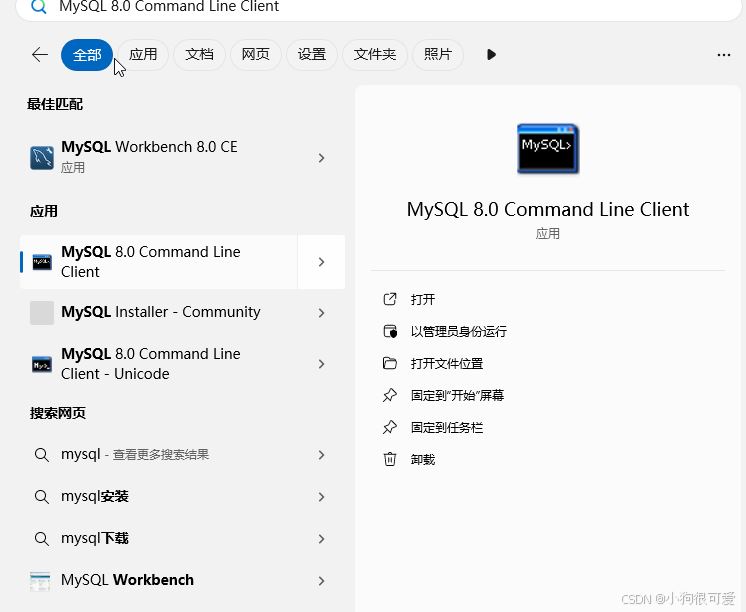Show more filters with the play arrow
The height and width of the screenshot is (612, 746).
point(491,55)
